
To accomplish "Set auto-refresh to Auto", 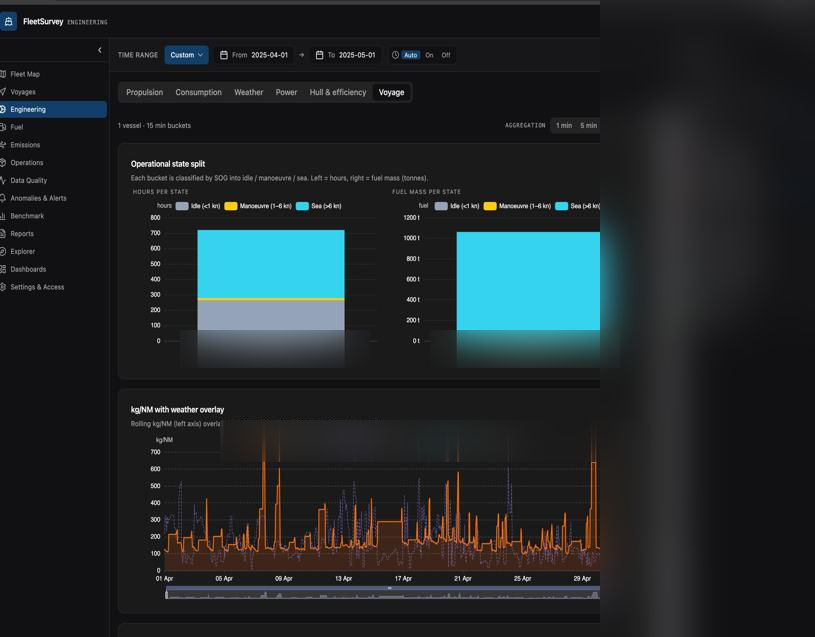I will (x=411, y=55).
